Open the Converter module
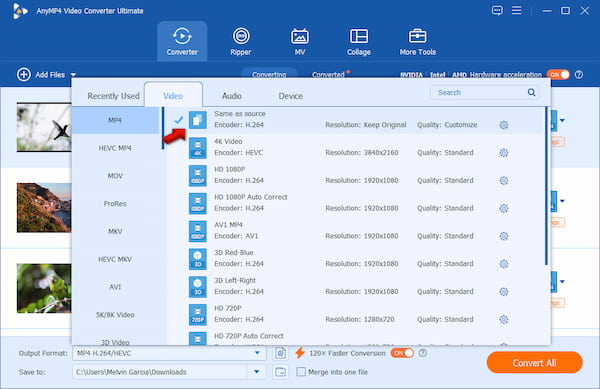The width and height of the screenshot is (600, 389). point(182,41)
